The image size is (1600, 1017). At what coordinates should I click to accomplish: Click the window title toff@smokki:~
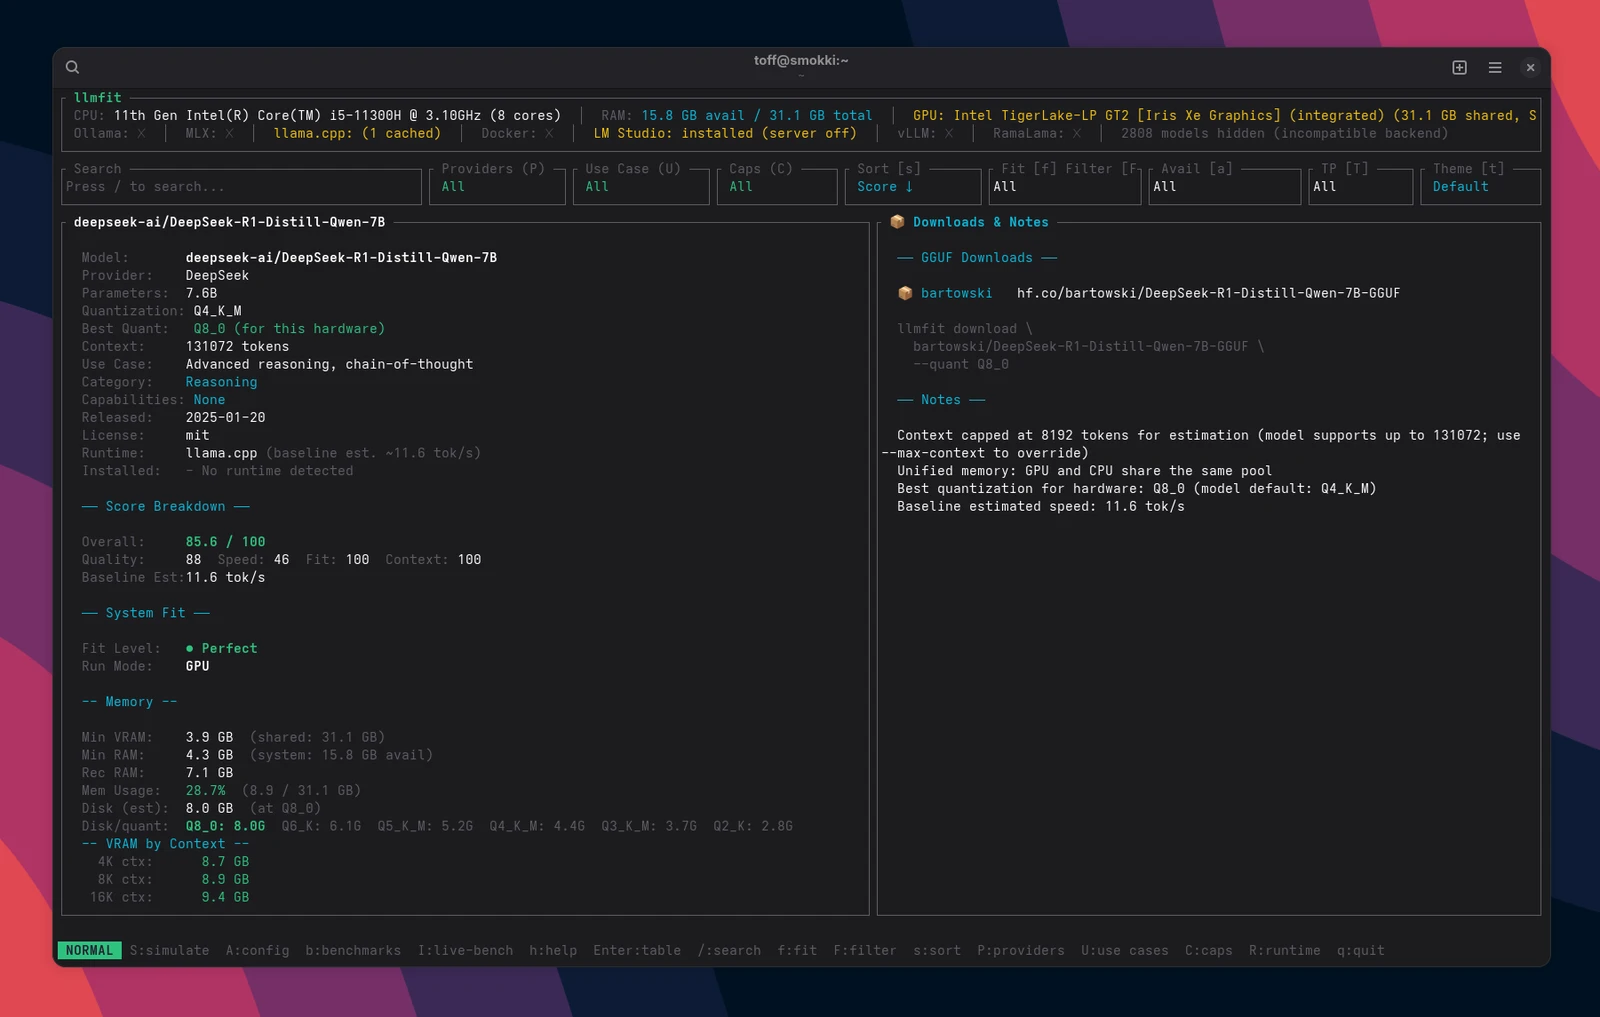click(801, 60)
